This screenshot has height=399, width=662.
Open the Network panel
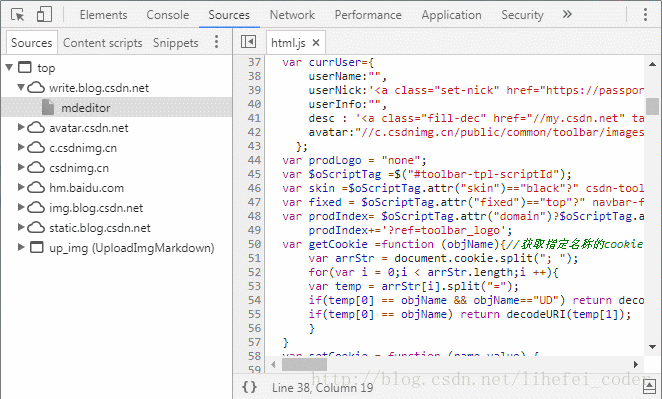click(292, 15)
